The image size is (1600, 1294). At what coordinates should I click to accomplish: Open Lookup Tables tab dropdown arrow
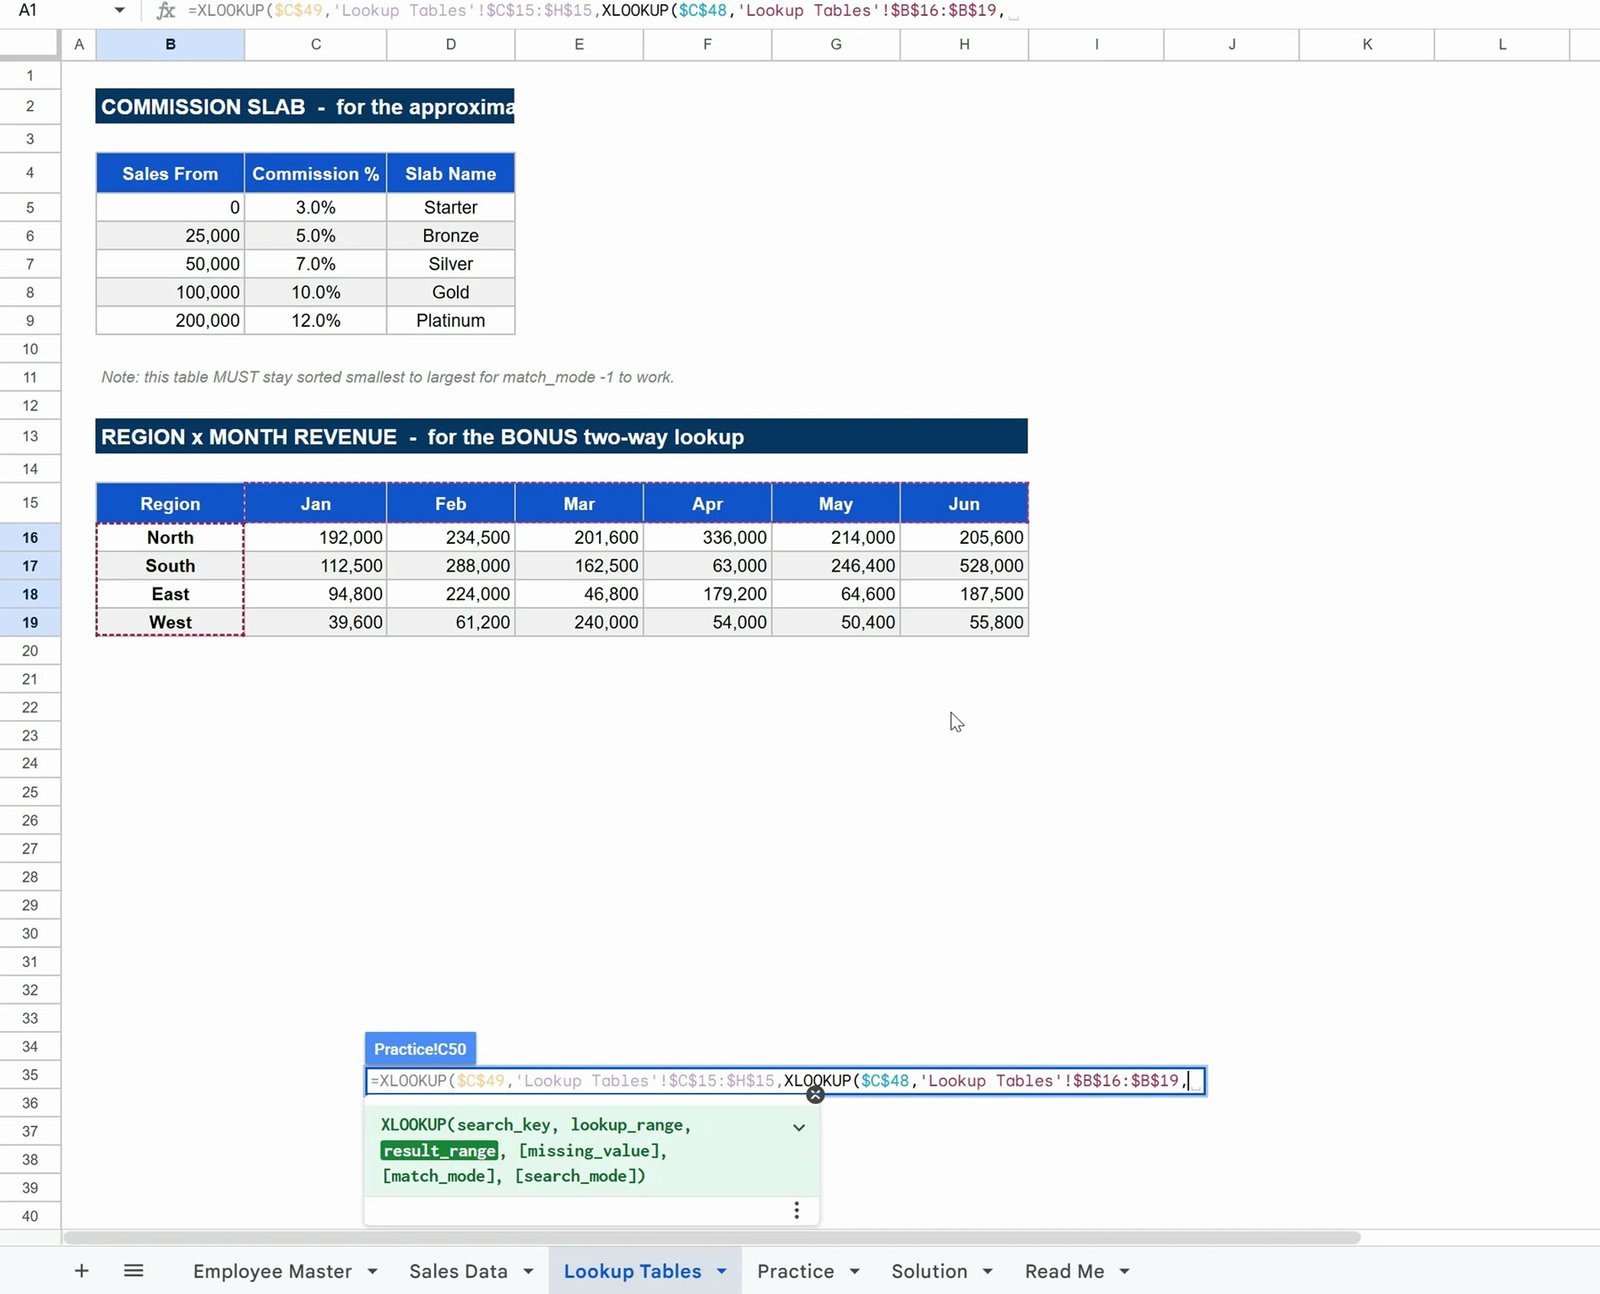pos(721,1271)
